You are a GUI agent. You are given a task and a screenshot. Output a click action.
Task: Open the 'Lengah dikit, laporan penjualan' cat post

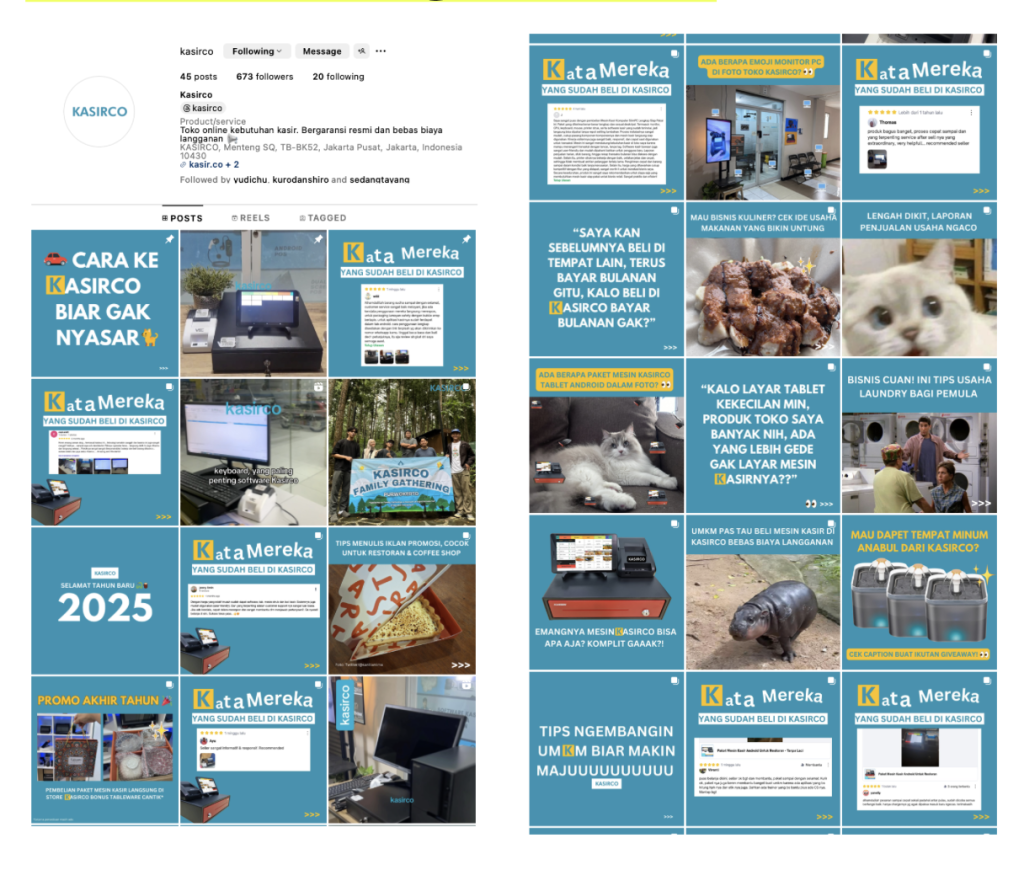click(x=920, y=279)
